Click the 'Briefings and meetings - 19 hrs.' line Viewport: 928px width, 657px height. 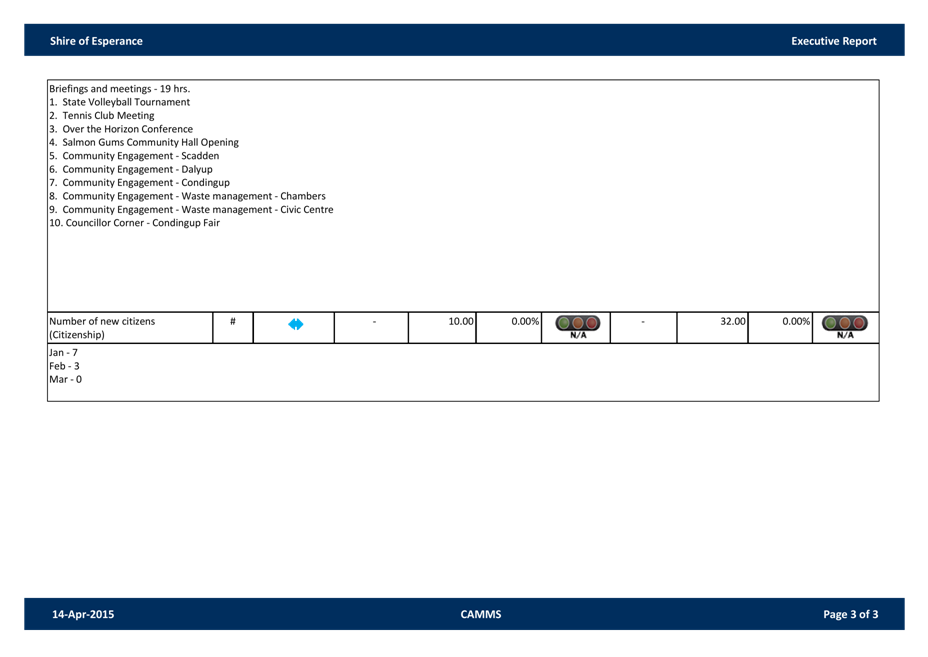[x=112, y=88]
